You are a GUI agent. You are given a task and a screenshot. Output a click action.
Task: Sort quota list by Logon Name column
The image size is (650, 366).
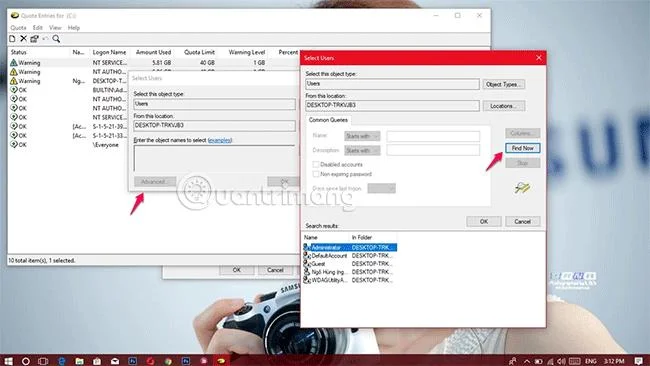(109, 52)
